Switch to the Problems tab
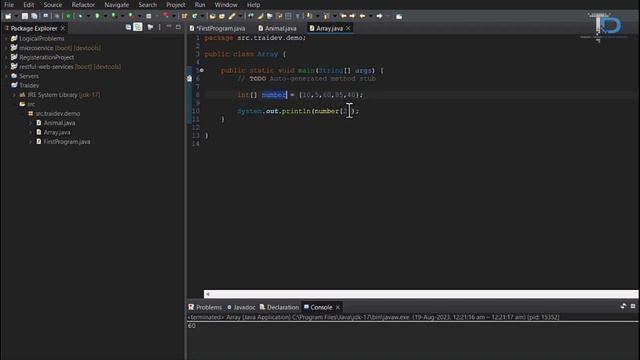Screen dimensions: 640x360 tap(205, 307)
